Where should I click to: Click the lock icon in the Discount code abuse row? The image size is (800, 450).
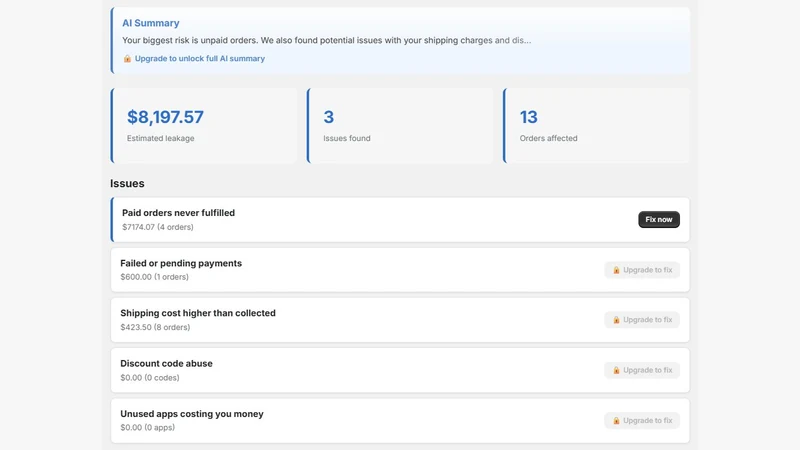click(x=616, y=370)
